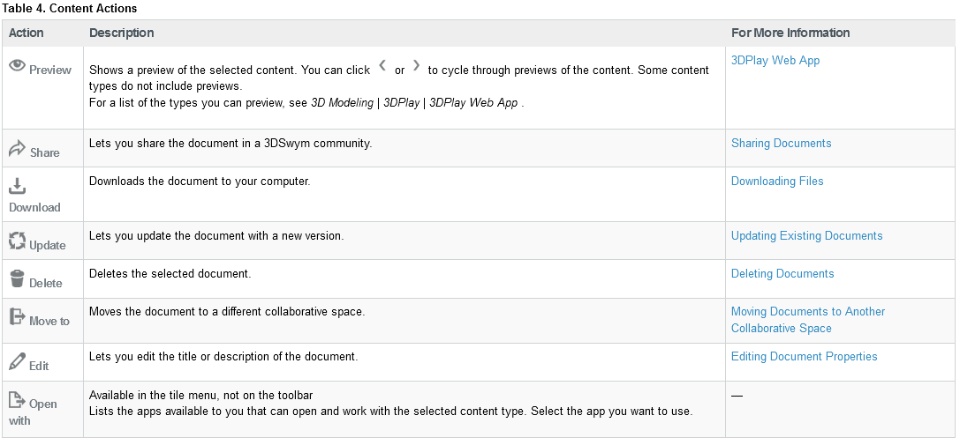Click the Update circular arrows icon
Viewport: 960px width, 445px height.
17,241
